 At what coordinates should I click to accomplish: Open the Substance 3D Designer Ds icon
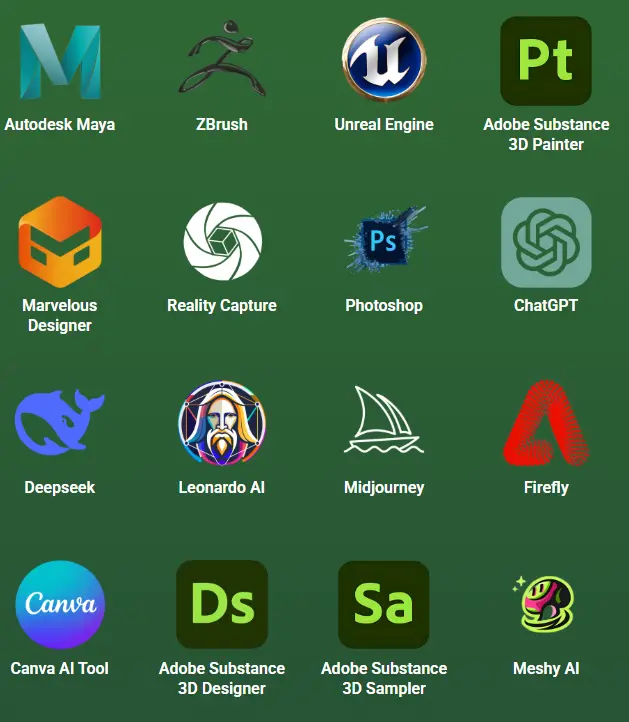222,605
